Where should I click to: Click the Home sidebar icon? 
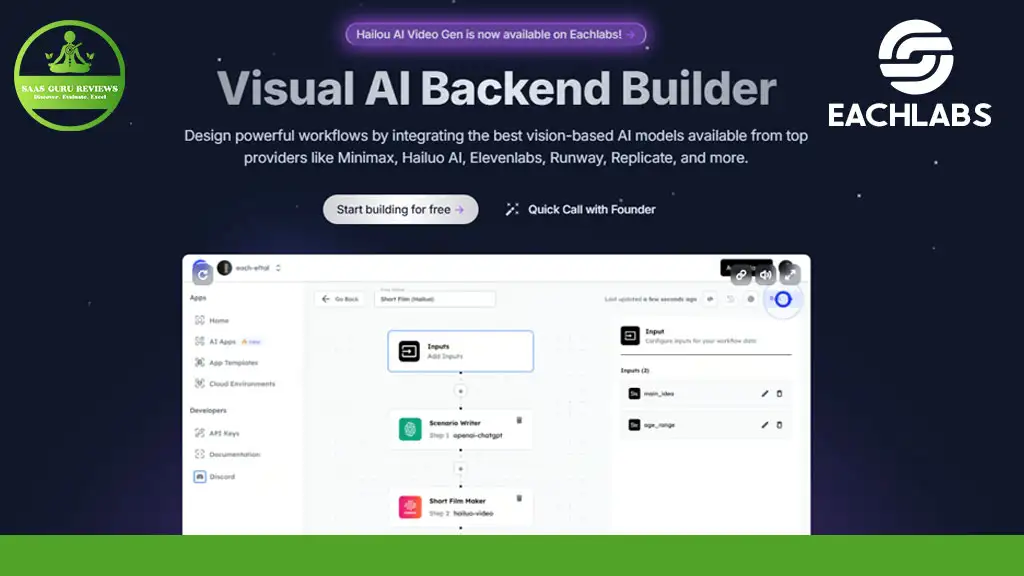click(x=200, y=320)
